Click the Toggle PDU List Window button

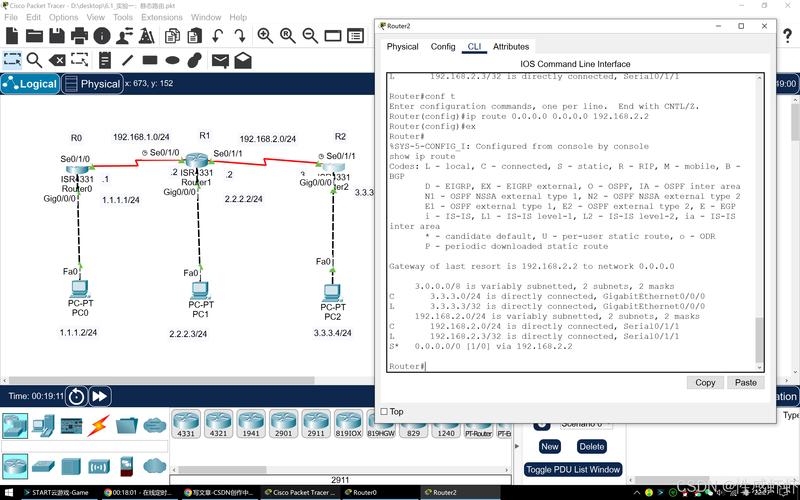573,469
